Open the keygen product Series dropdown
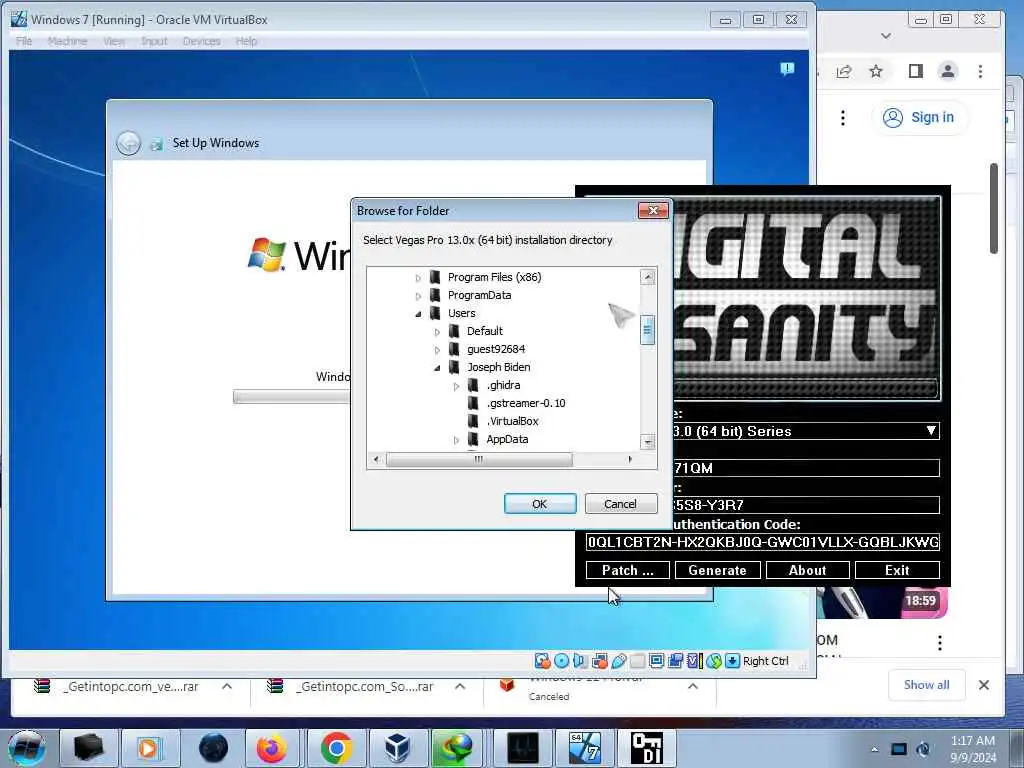 [931, 431]
